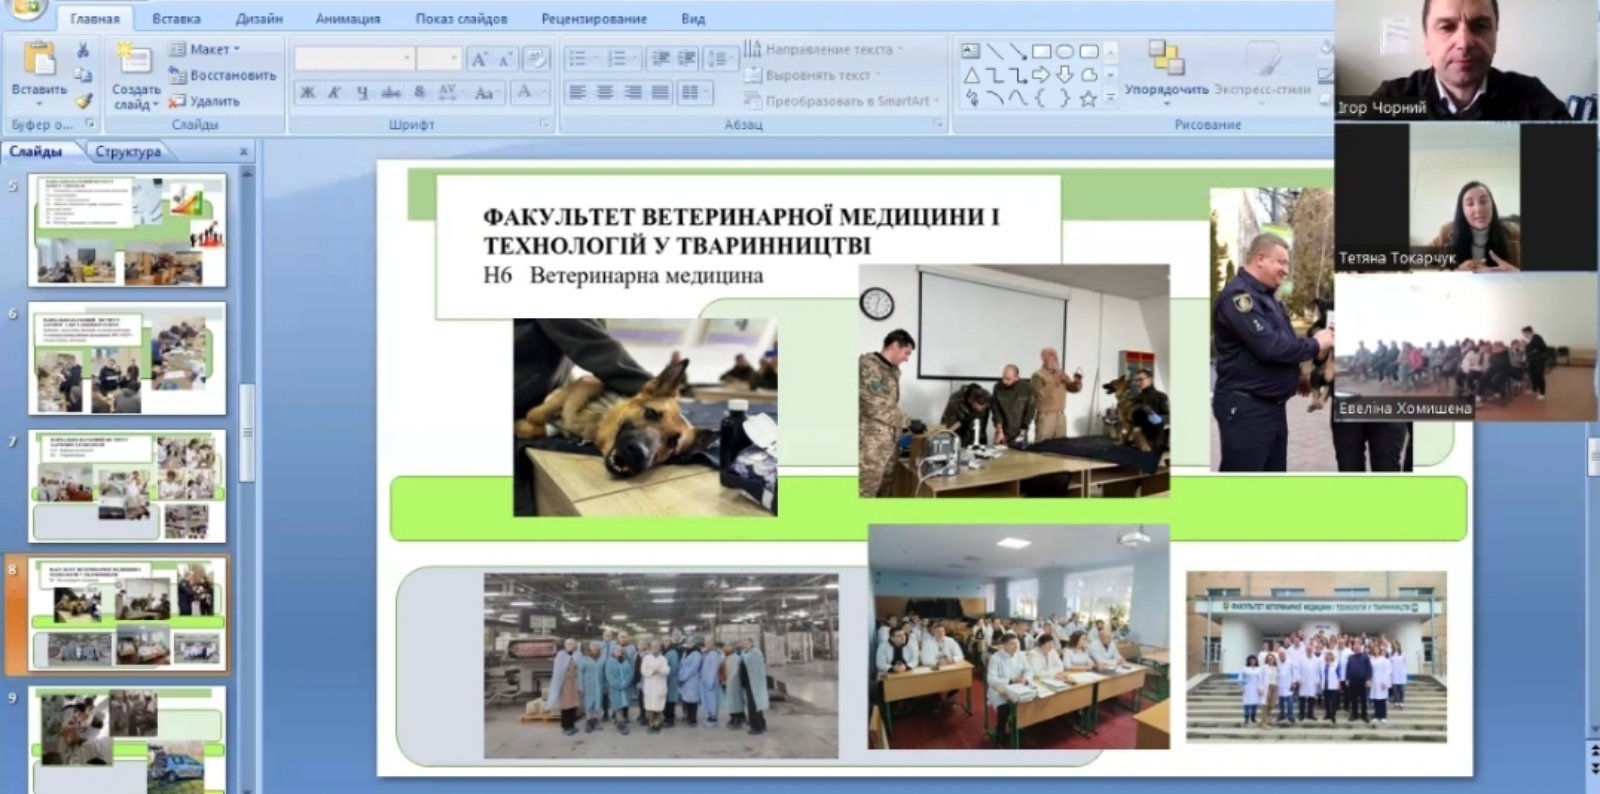Click the Cut scissors icon
Viewport: 1600px width, 794px height.
pos(84,50)
